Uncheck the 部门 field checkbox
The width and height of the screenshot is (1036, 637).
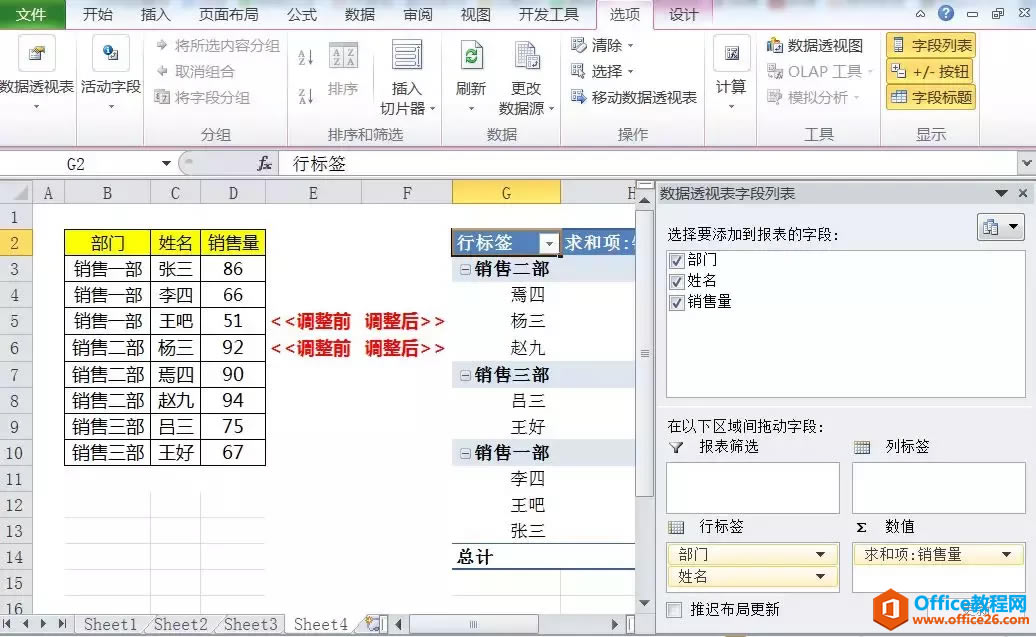tap(676, 260)
